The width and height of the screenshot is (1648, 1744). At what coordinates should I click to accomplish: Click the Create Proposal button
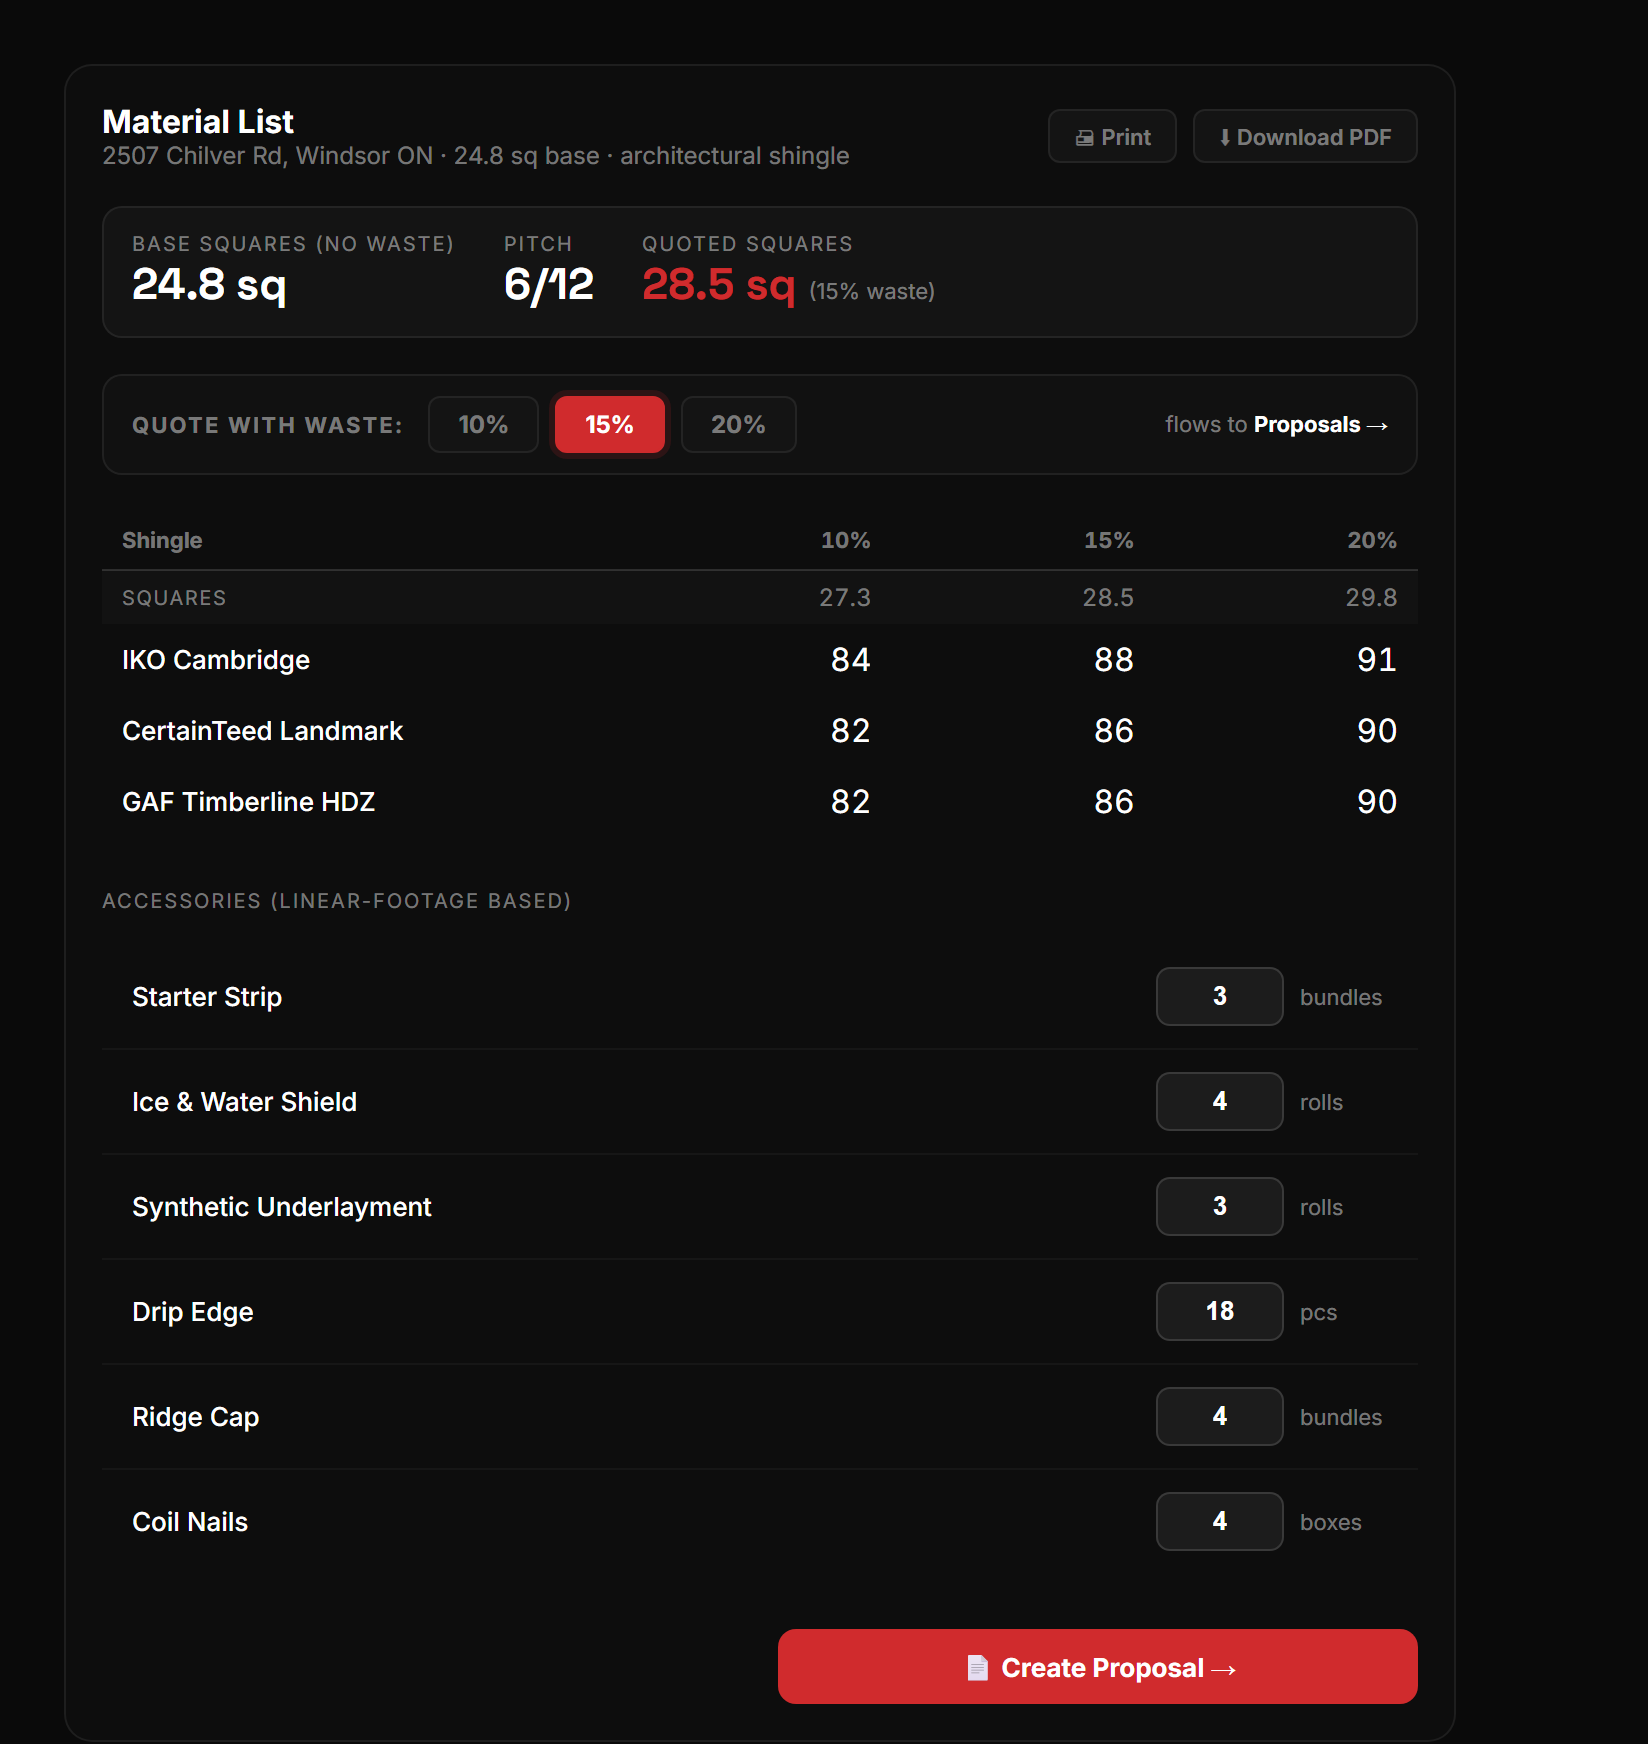[1098, 1667]
